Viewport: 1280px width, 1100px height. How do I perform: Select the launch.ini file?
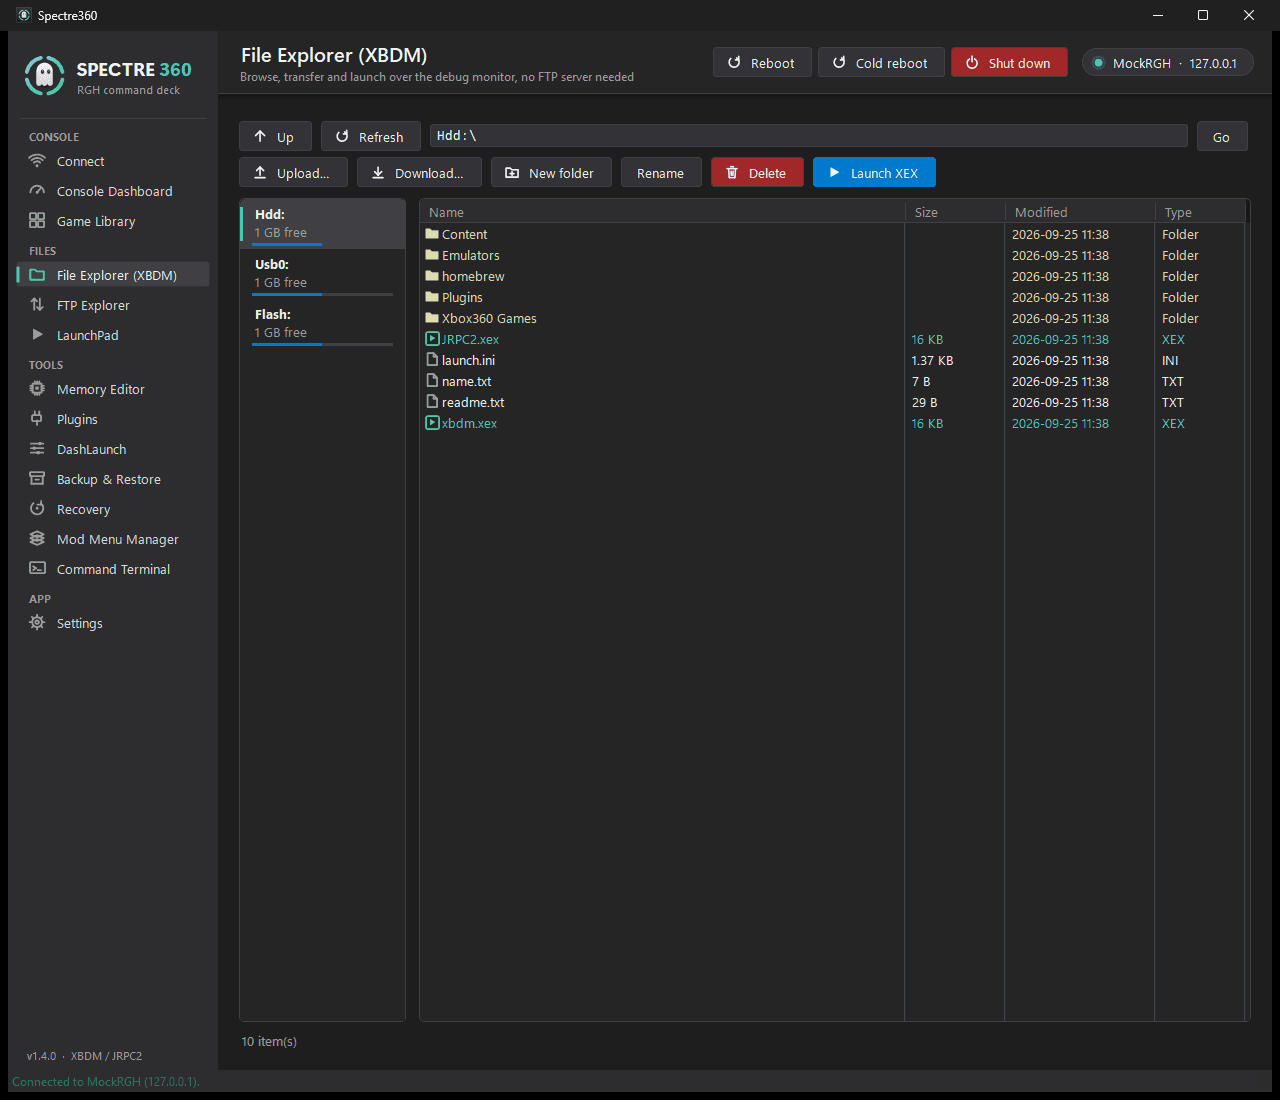(833, 360)
